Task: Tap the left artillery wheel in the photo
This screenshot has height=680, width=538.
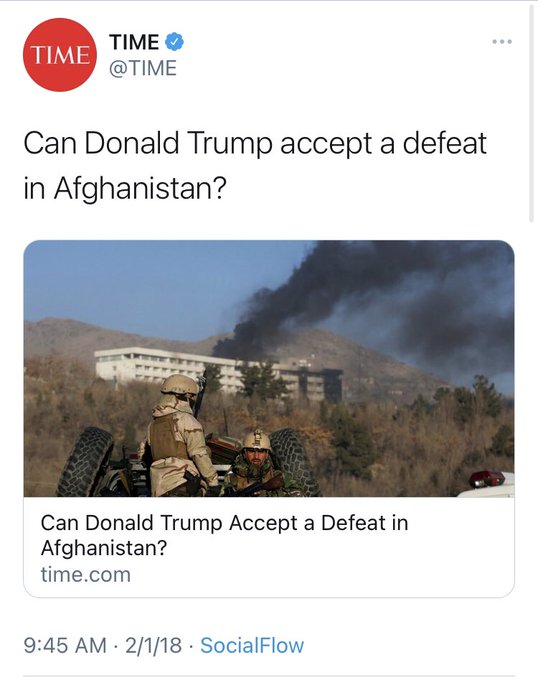Action: (x=85, y=461)
